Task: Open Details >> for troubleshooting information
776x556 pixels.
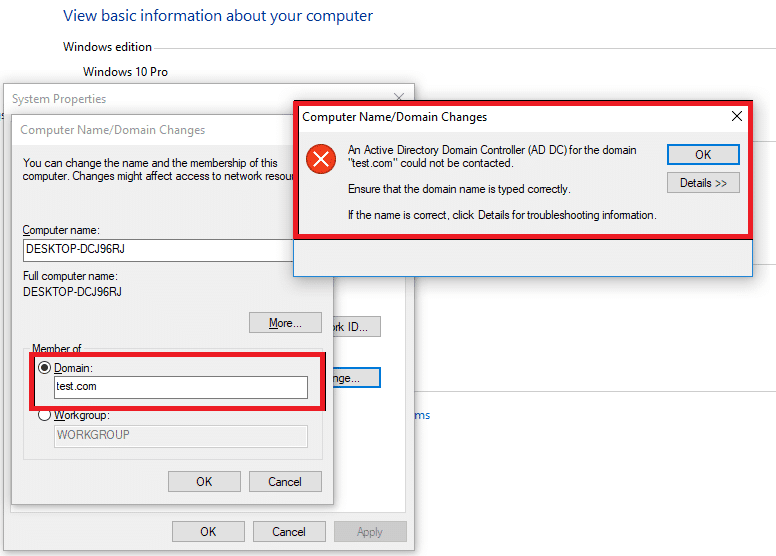Action: (703, 183)
